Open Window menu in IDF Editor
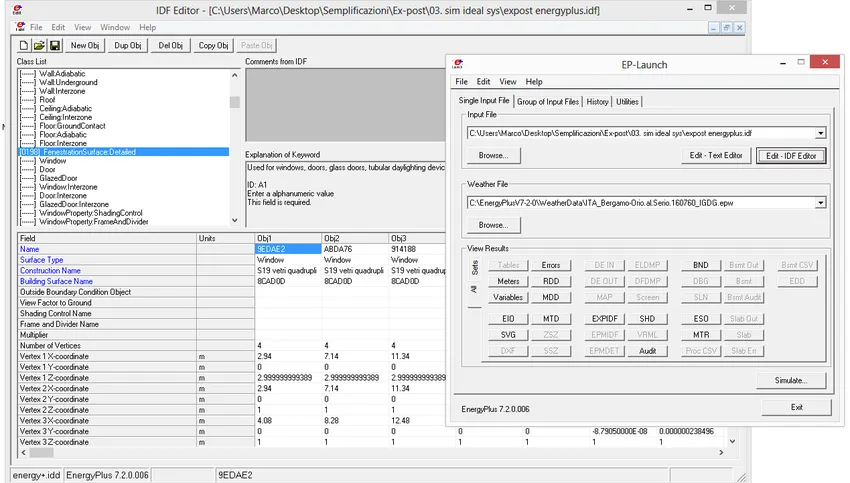This screenshot has width=850, height=483. click(x=115, y=27)
